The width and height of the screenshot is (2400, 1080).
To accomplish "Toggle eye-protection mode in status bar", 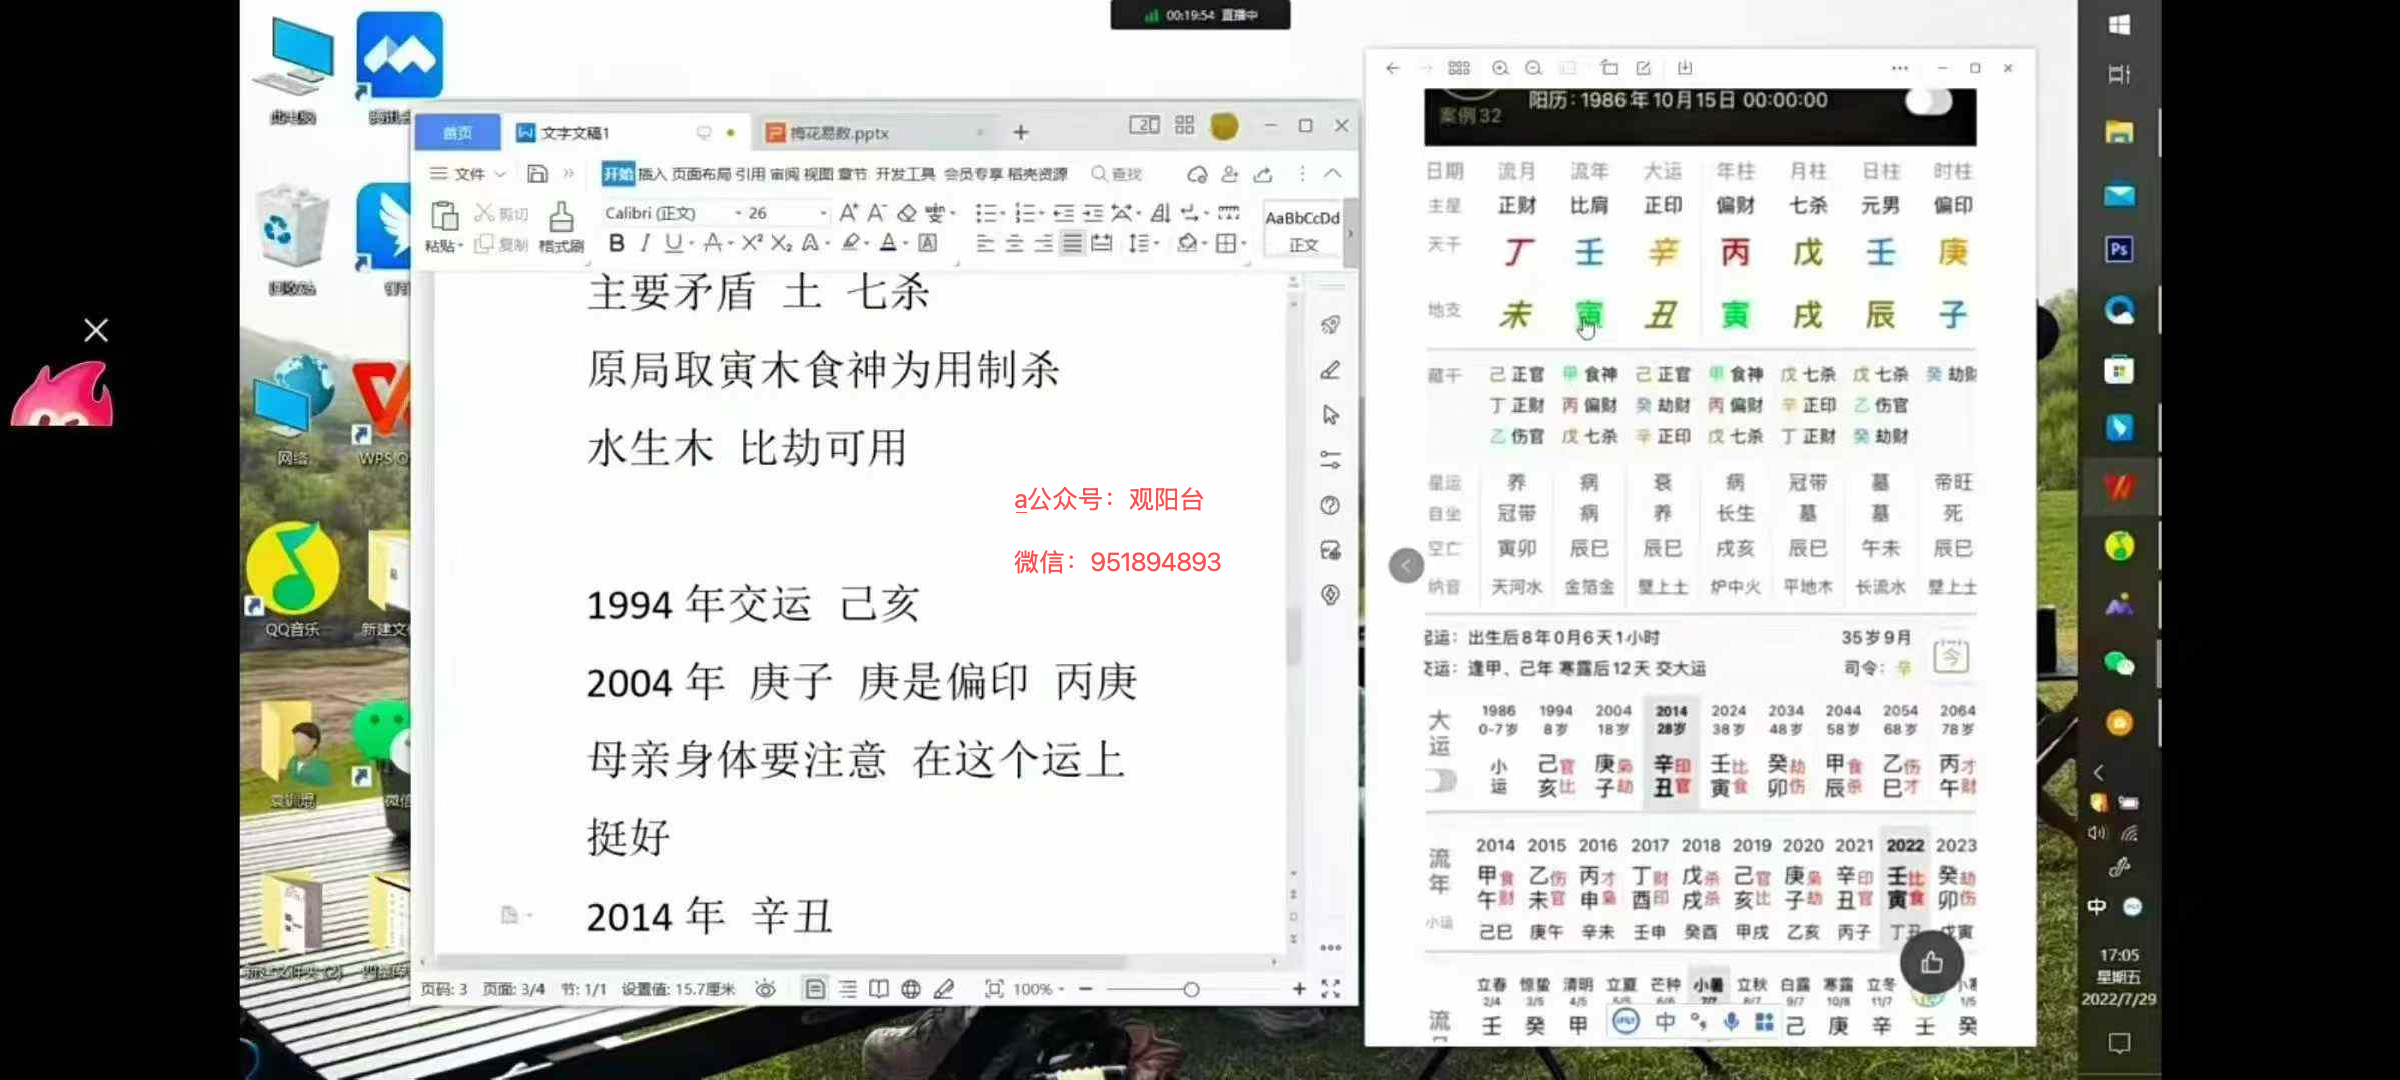I will [x=765, y=989].
